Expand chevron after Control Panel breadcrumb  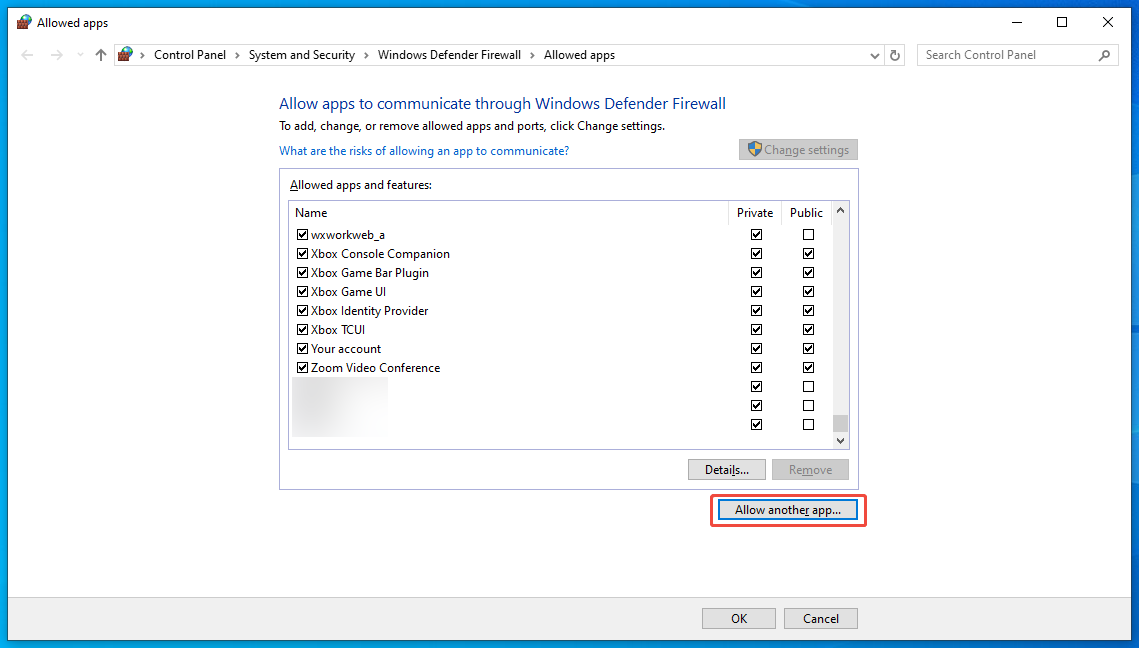238,55
